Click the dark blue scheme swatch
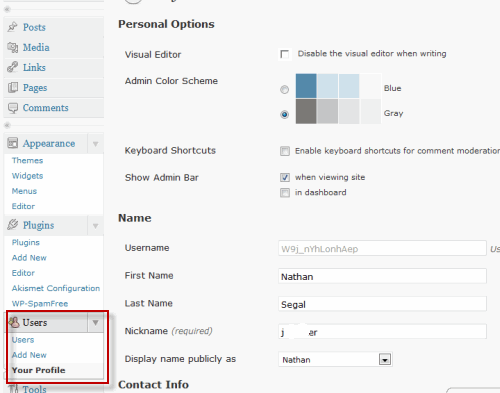The image size is (500, 393). 306,86
